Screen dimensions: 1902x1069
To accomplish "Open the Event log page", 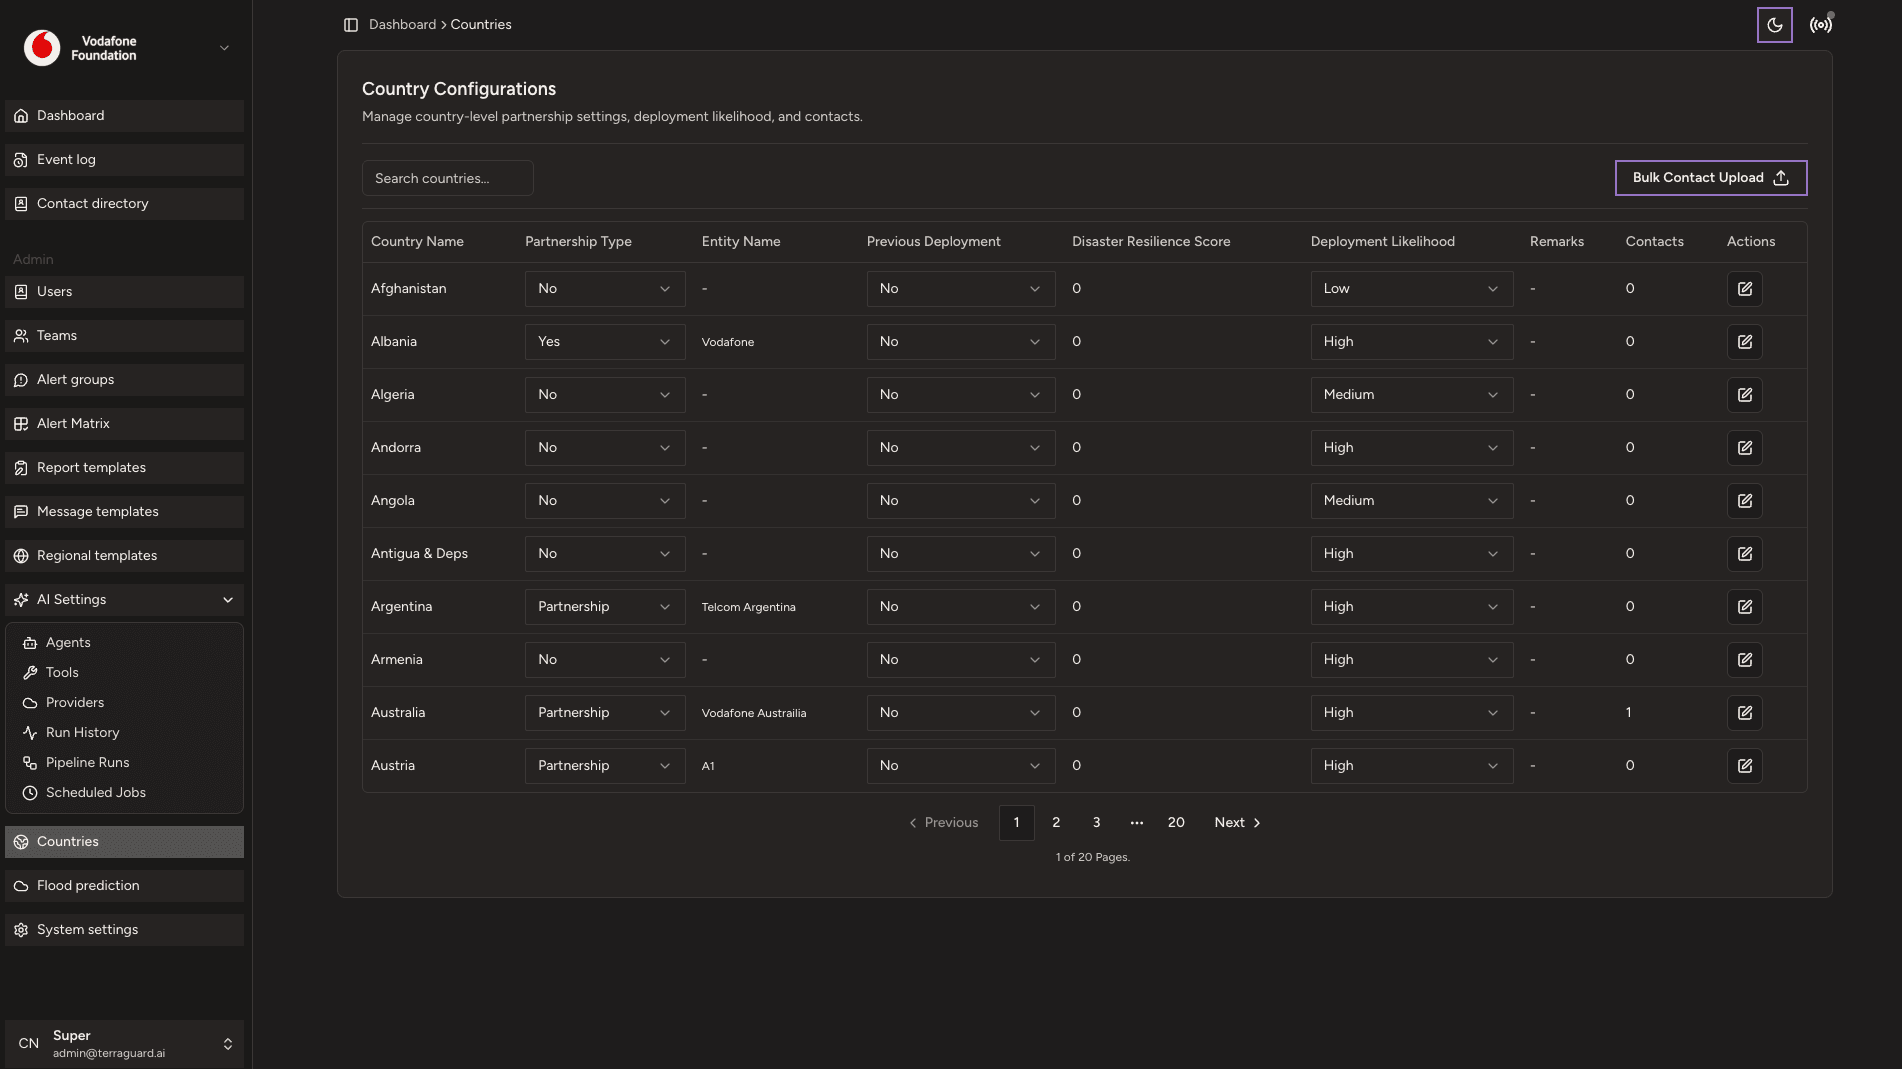I will [x=124, y=160].
